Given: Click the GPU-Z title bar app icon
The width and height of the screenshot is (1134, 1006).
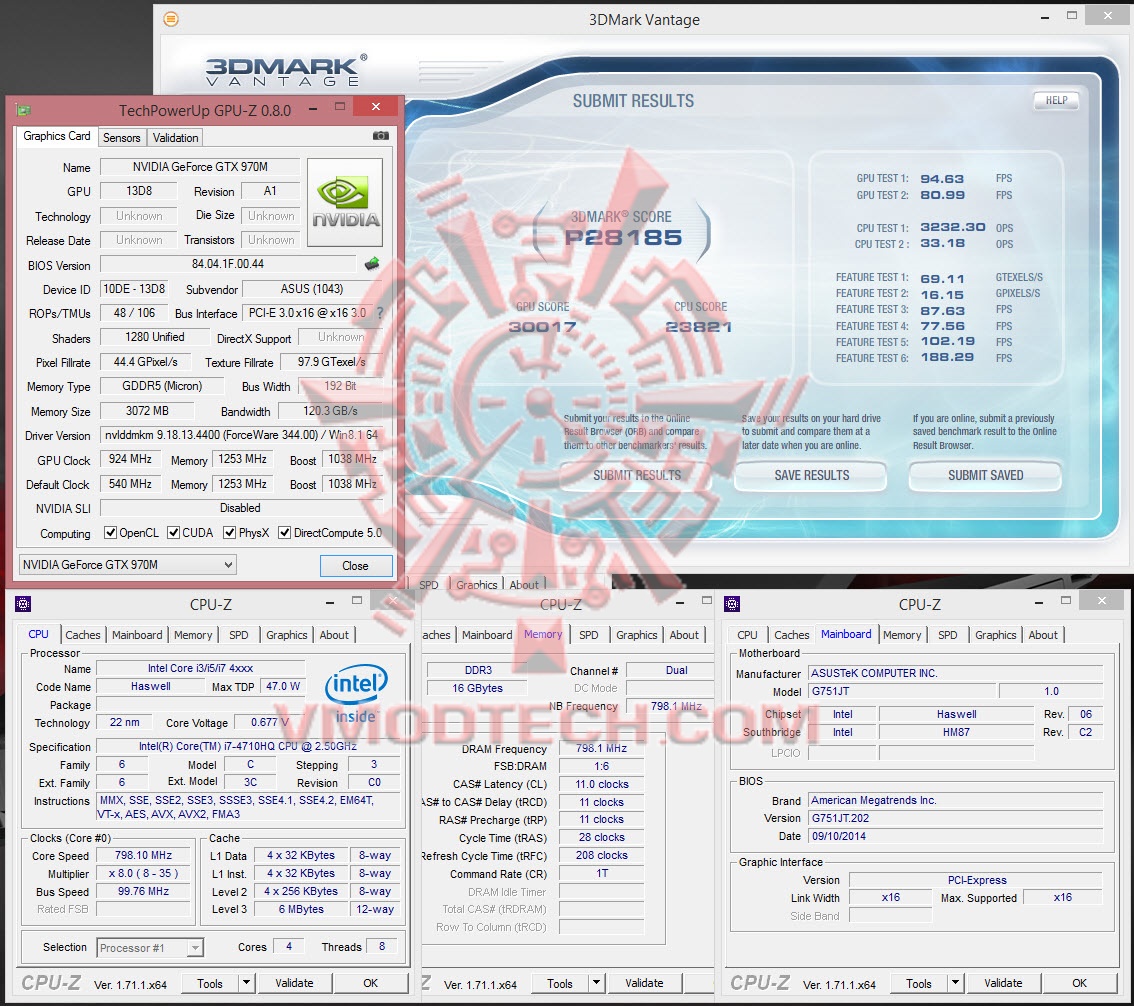Looking at the screenshot, I should (23, 110).
